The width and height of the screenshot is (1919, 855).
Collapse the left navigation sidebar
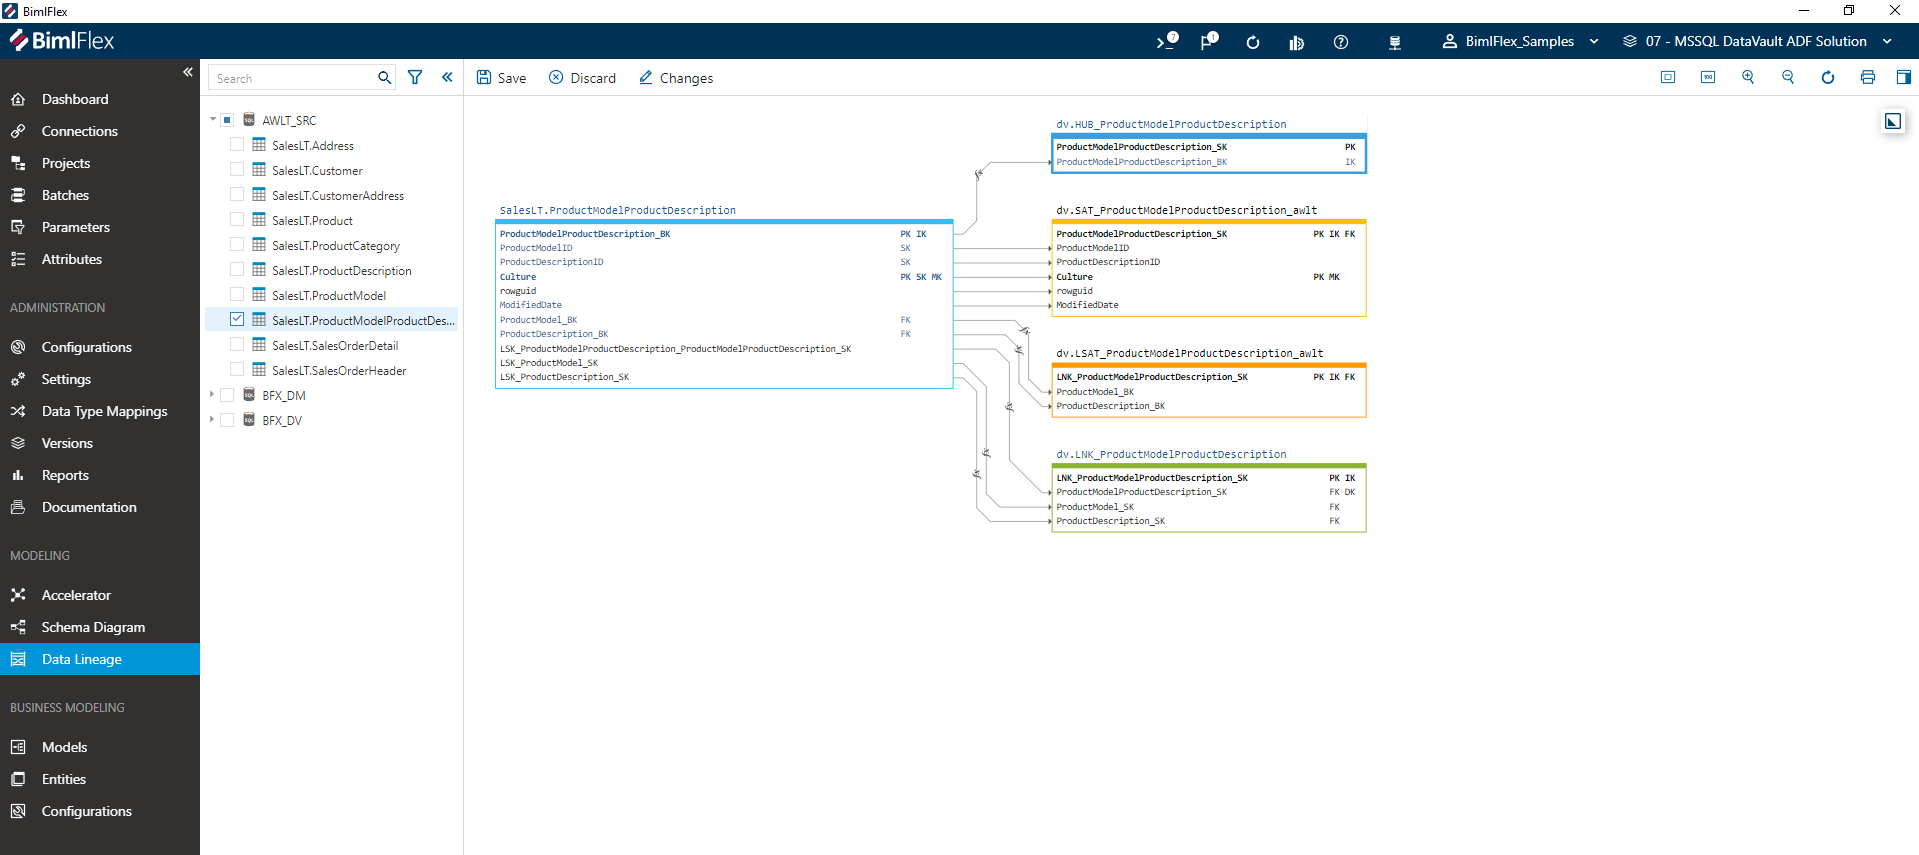tap(188, 72)
